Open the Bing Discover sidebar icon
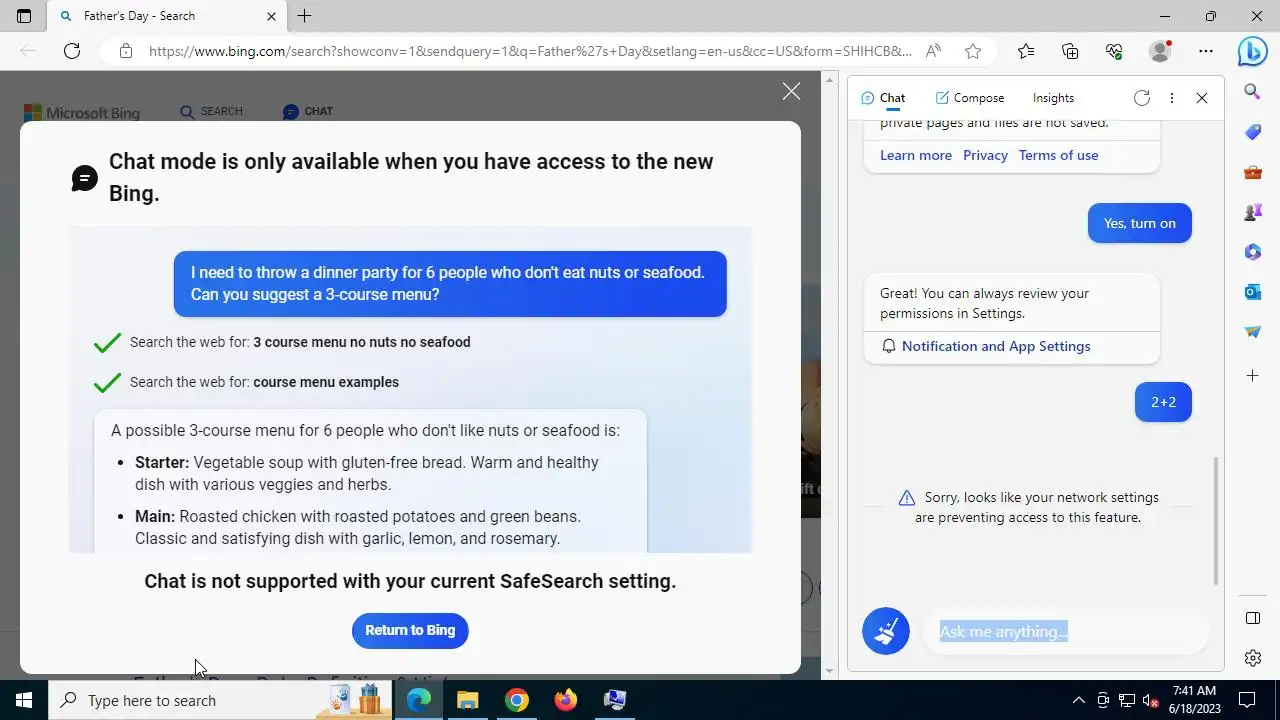This screenshot has height=720, width=1280. (1252, 51)
